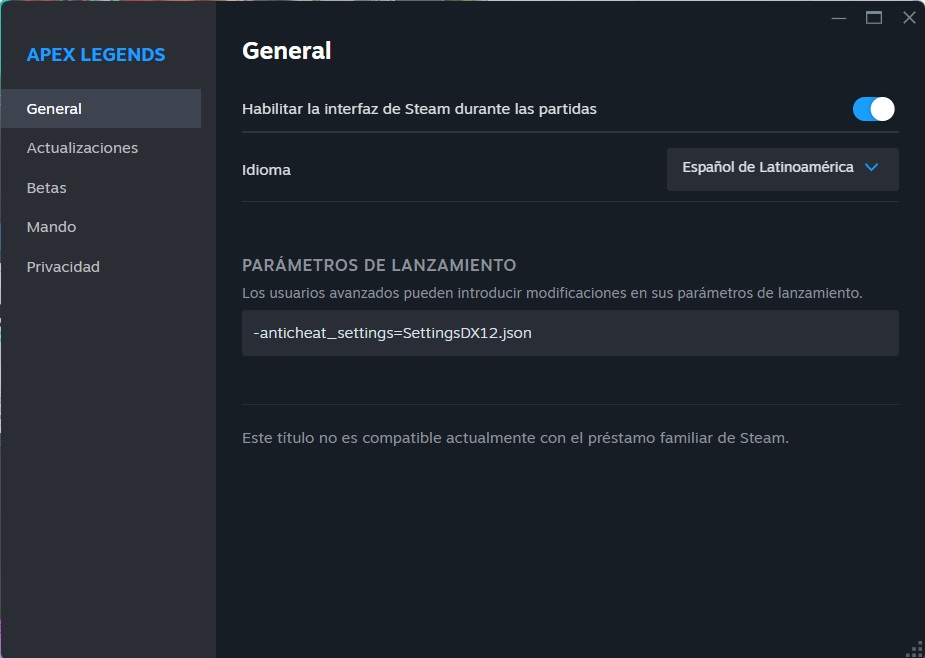
Task: Switch to the Actualizaciones section
Action: (82, 148)
